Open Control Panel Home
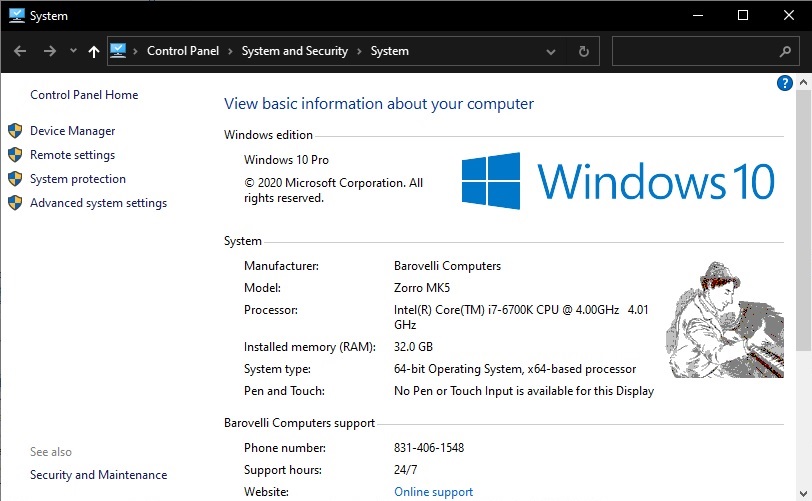Viewport: 812px width, 501px height. (84, 95)
